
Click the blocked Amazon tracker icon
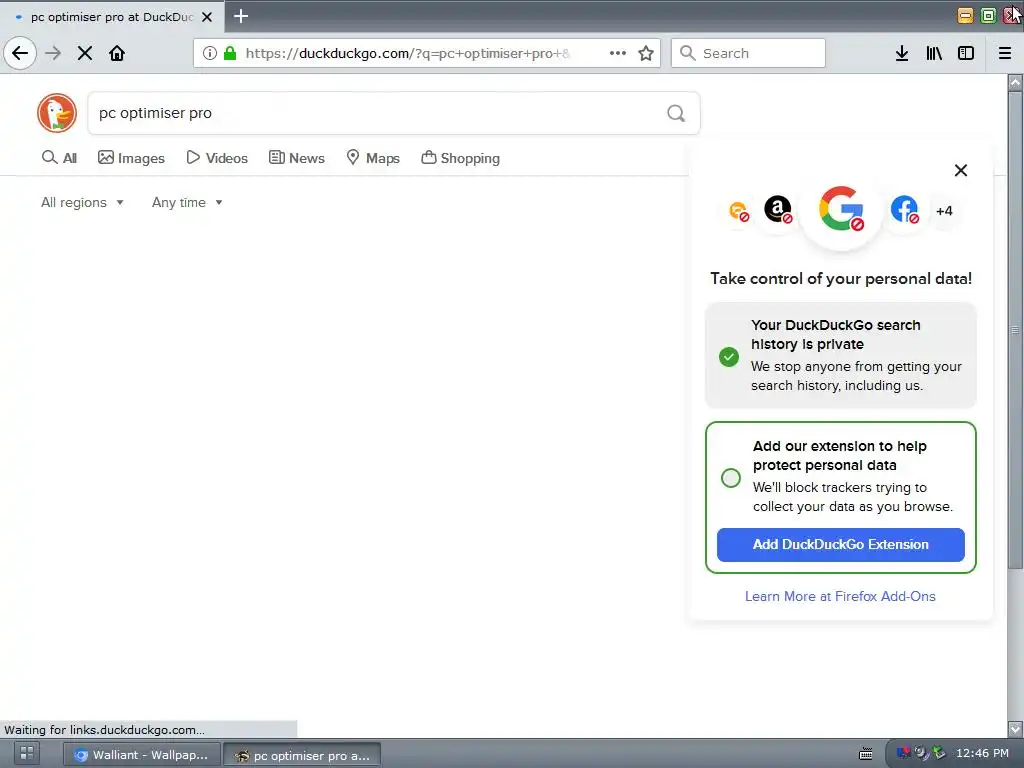pyautogui.click(x=778, y=210)
